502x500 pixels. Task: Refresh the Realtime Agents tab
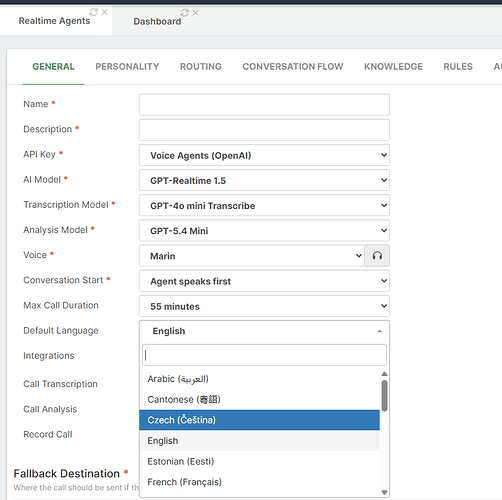coord(94,12)
